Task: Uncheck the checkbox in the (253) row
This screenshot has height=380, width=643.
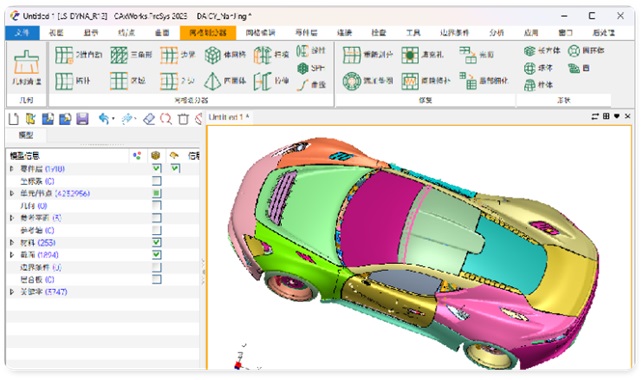Action: (x=156, y=242)
